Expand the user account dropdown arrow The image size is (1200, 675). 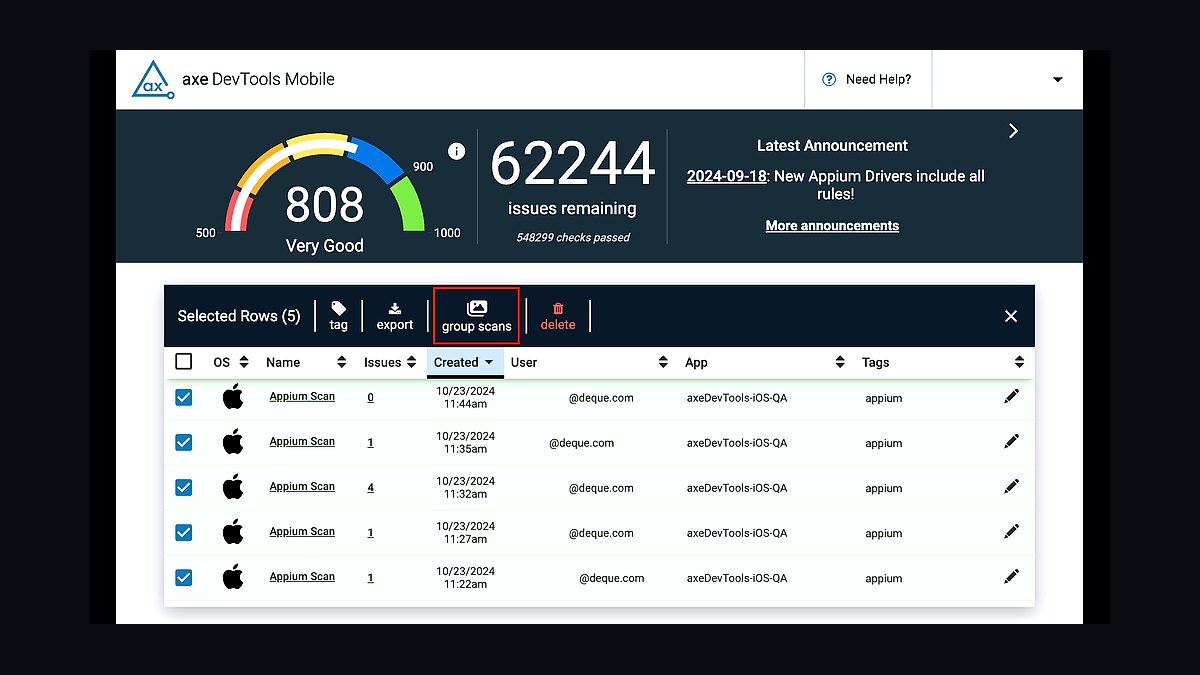point(1057,80)
